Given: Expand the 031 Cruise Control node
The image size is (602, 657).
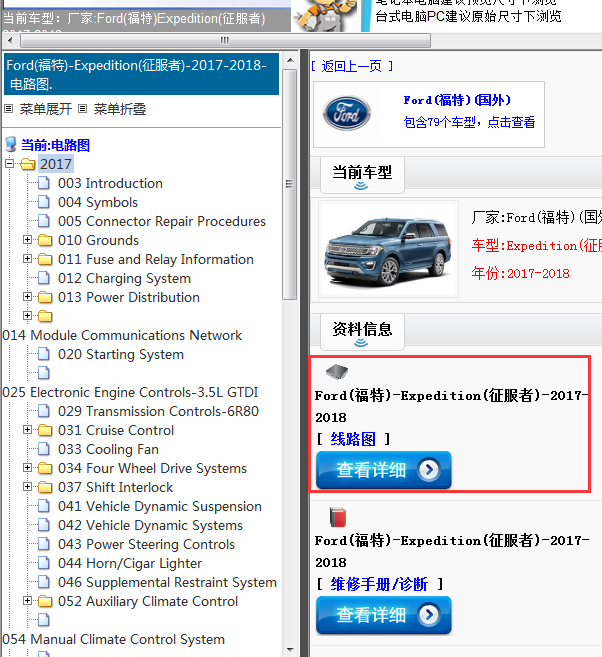Looking at the screenshot, I should (x=27, y=429).
